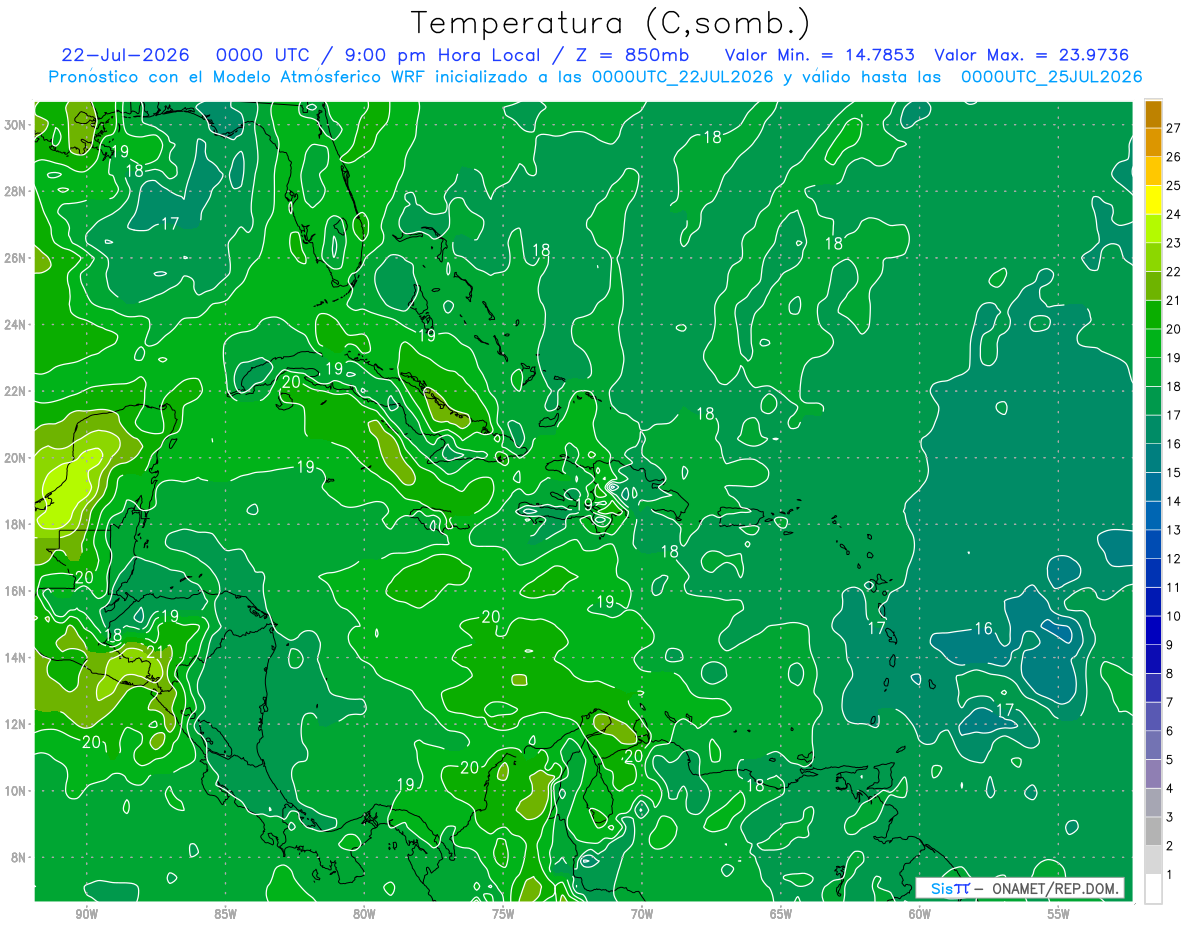Click the '10' label on the color scale
The width and height of the screenshot is (1200, 927).
coord(1174,616)
